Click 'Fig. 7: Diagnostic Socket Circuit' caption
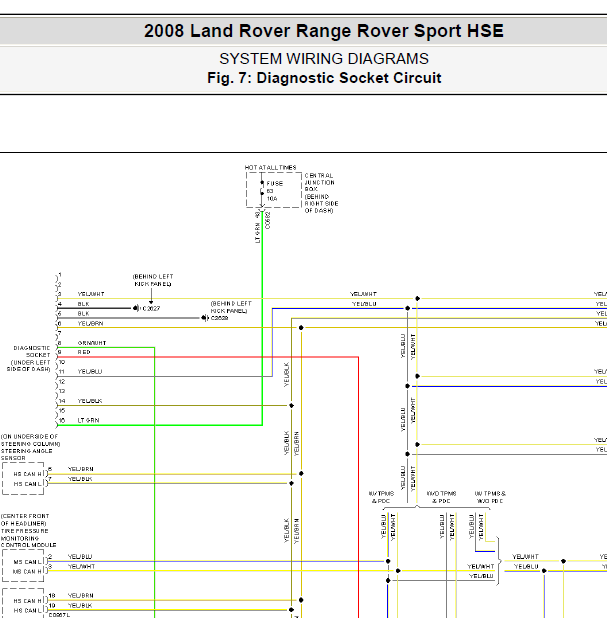The height and width of the screenshot is (618, 607). 324,78
